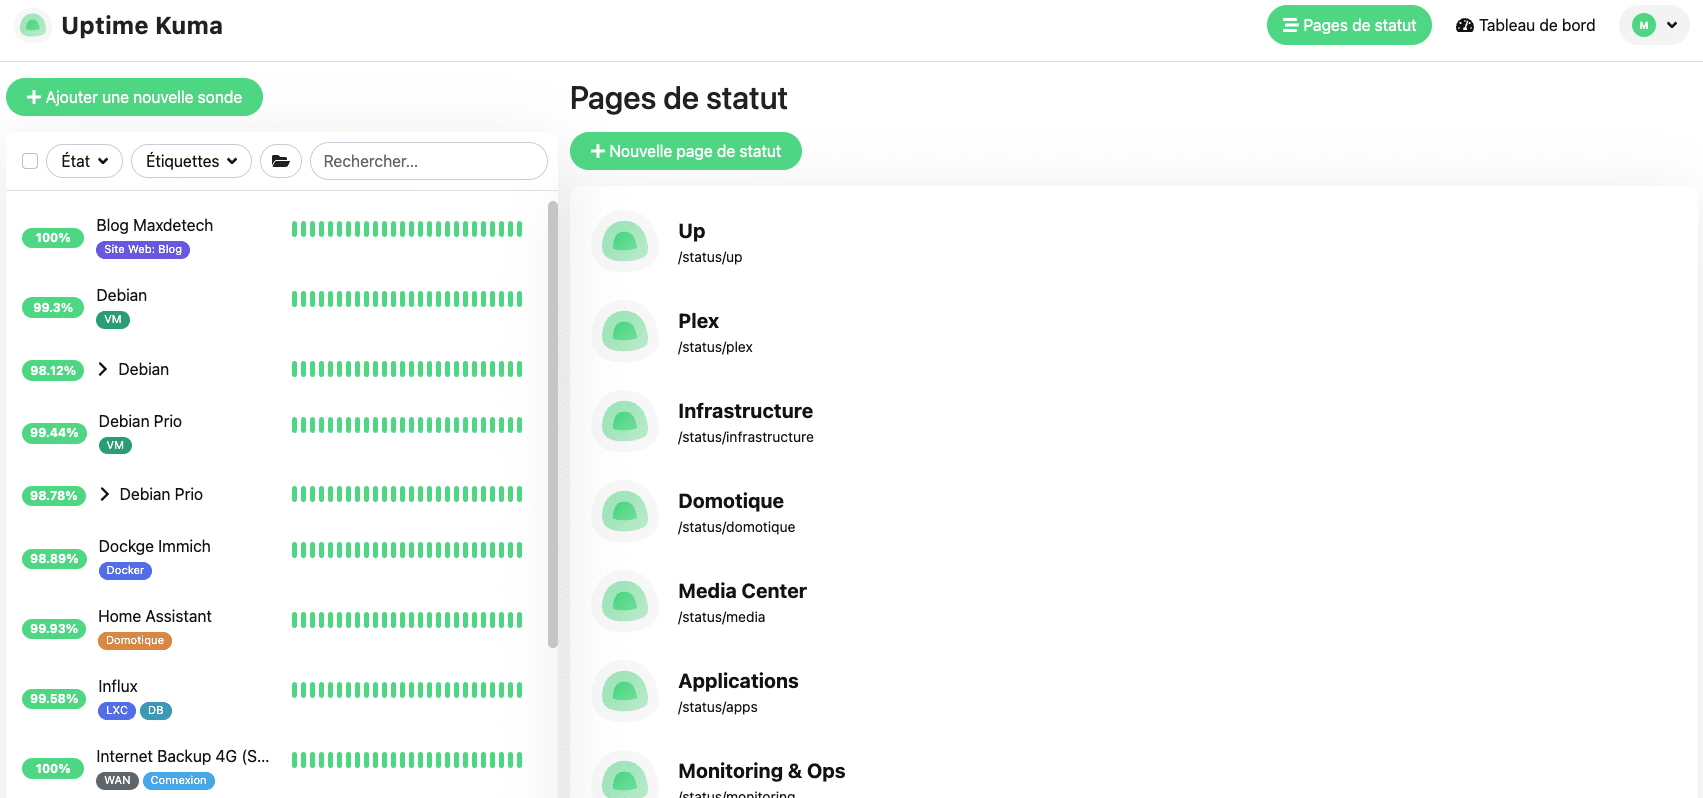Viewport: 1703px width, 798px height.
Task: Click the /status/up path text
Action: click(710, 257)
